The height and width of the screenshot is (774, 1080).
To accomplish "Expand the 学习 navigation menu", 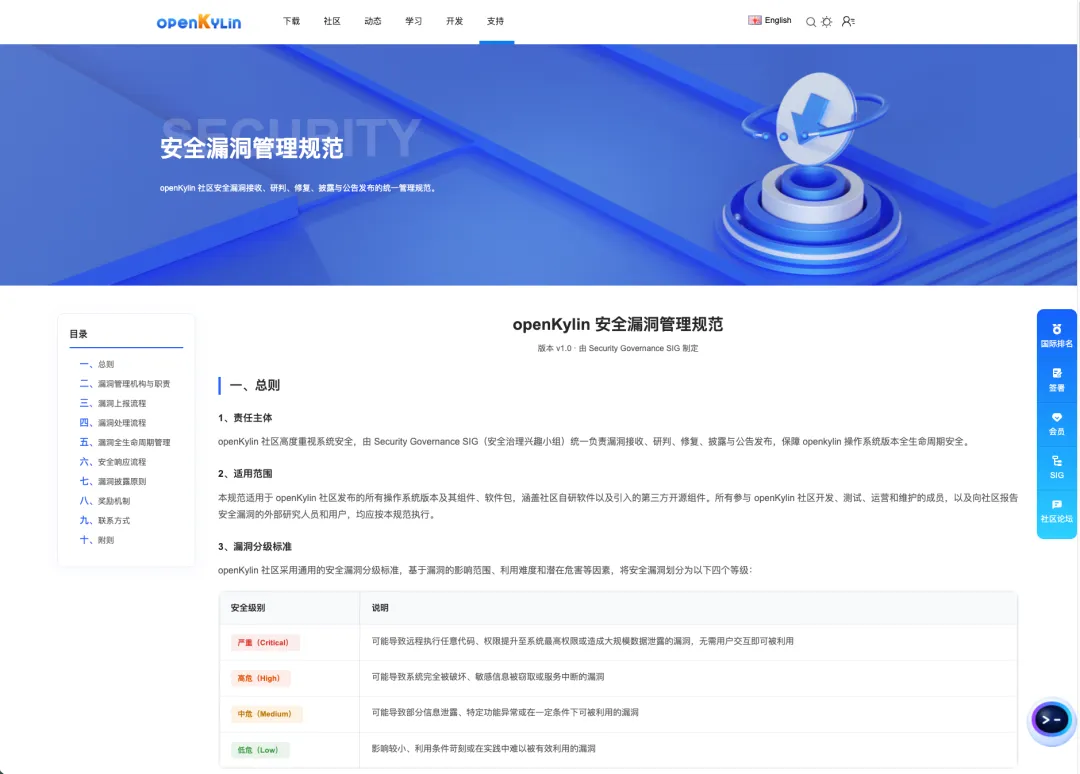I will click(x=413, y=21).
